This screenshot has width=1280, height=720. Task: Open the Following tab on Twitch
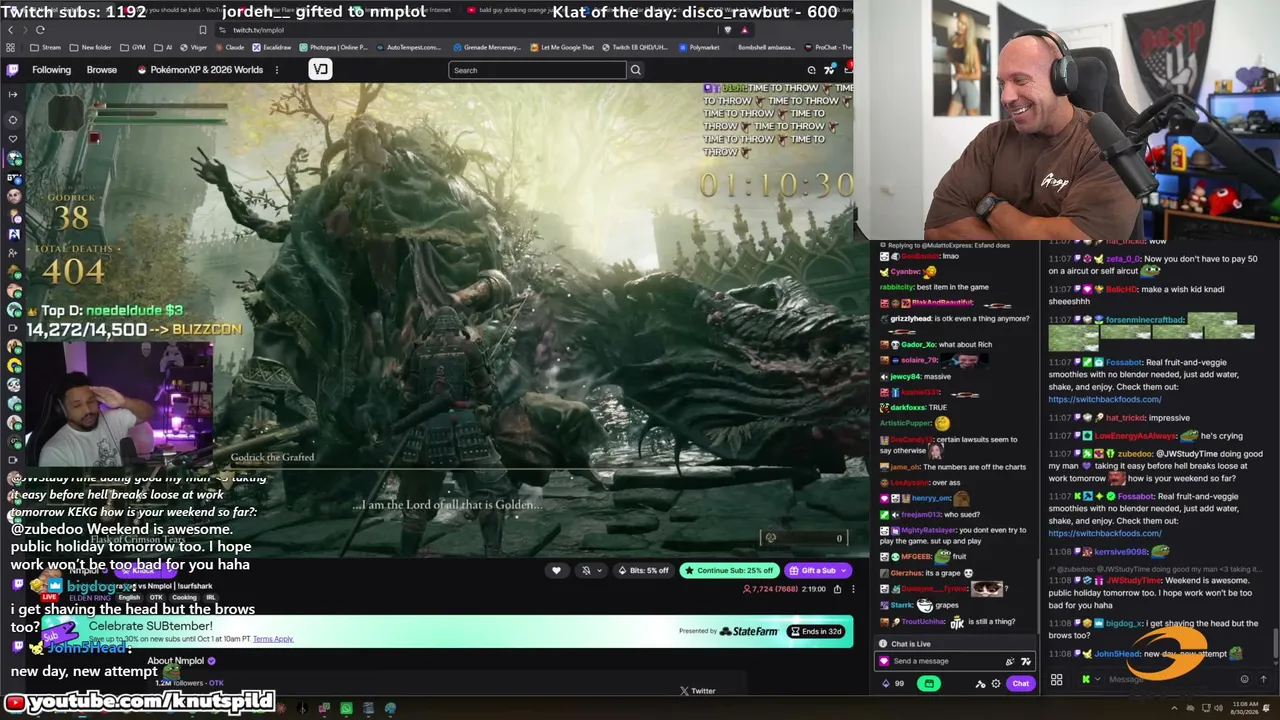coord(51,70)
